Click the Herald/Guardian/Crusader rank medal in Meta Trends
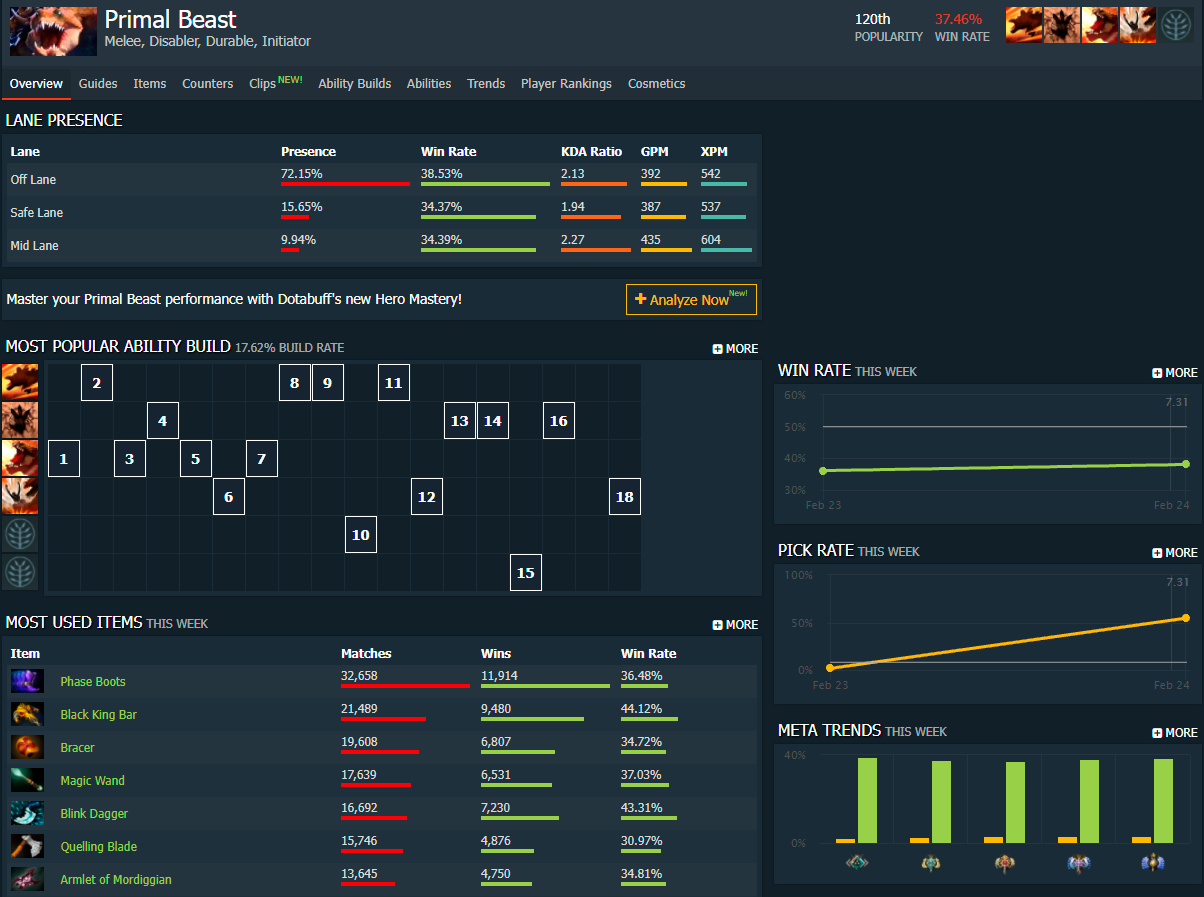 pos(857,862)
